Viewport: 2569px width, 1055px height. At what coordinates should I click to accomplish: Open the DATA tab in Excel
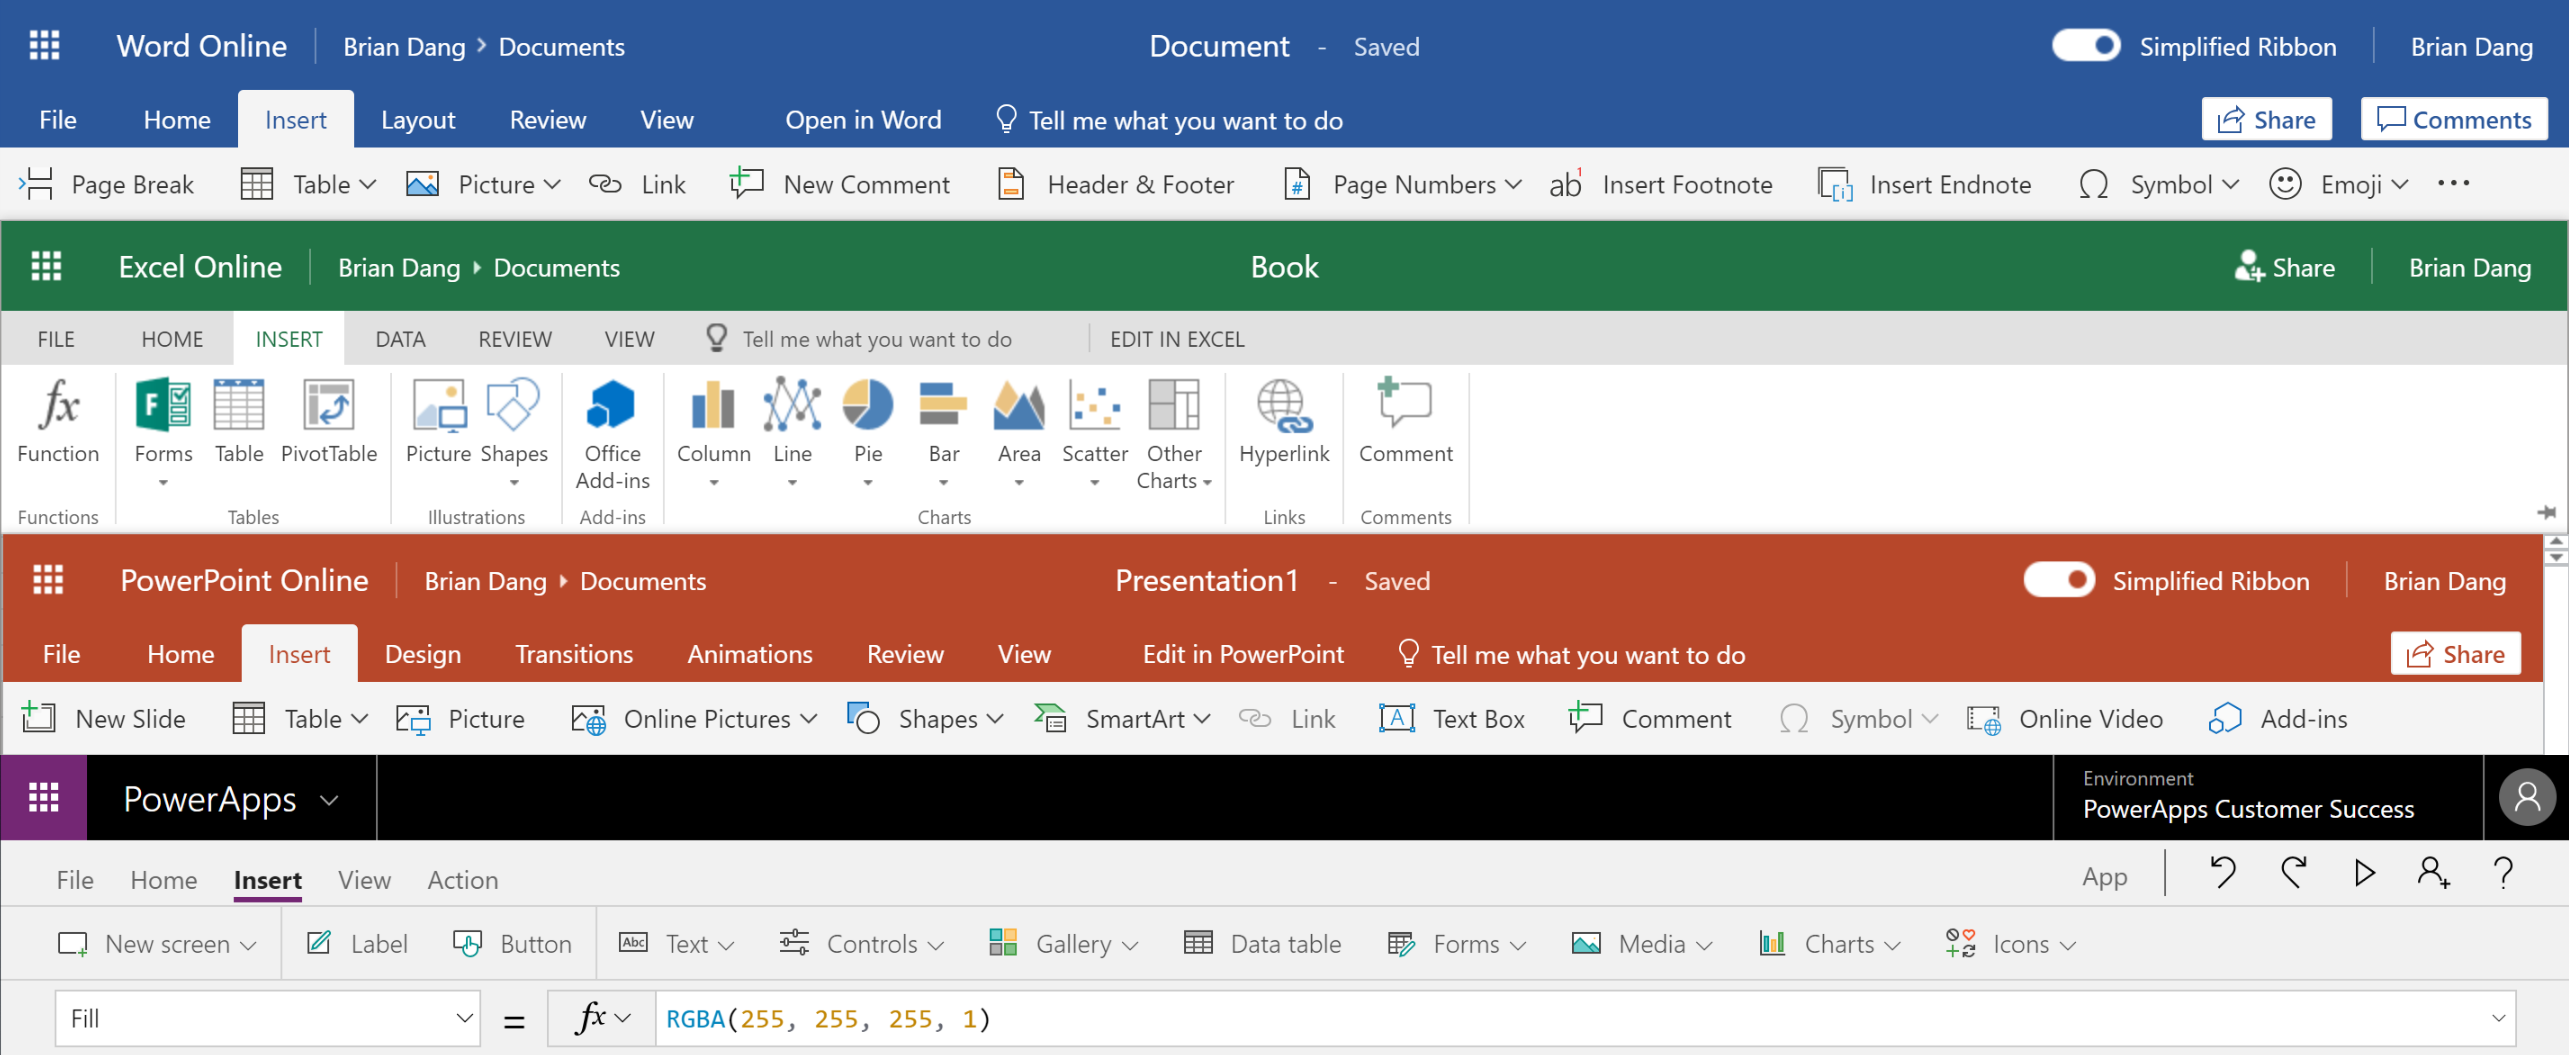[400, 339]
